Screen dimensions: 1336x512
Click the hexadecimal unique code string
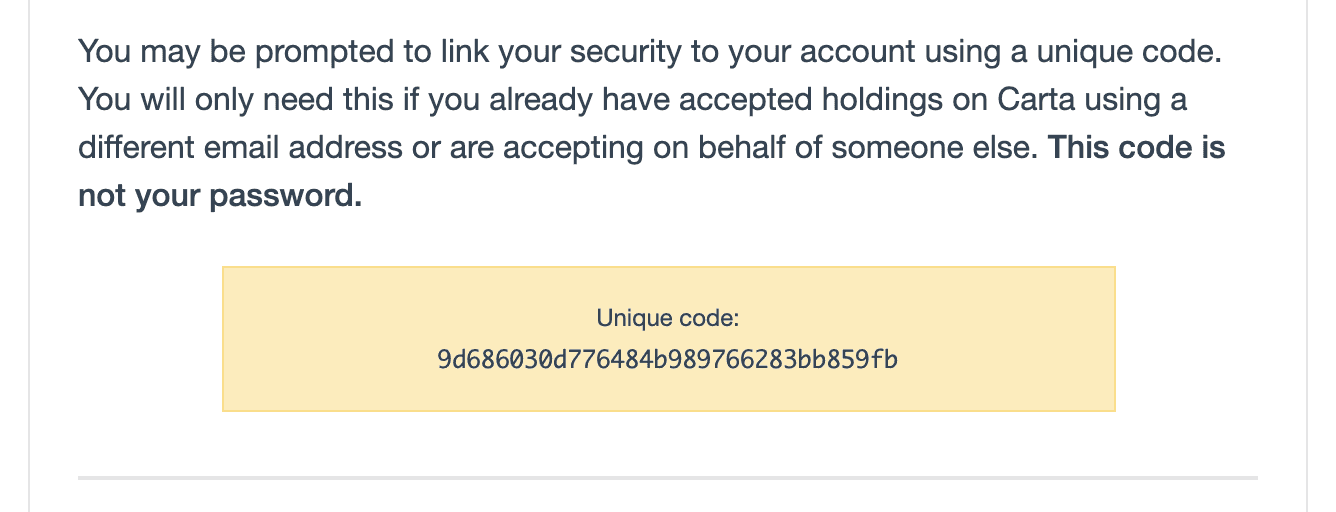click(667, 359)
